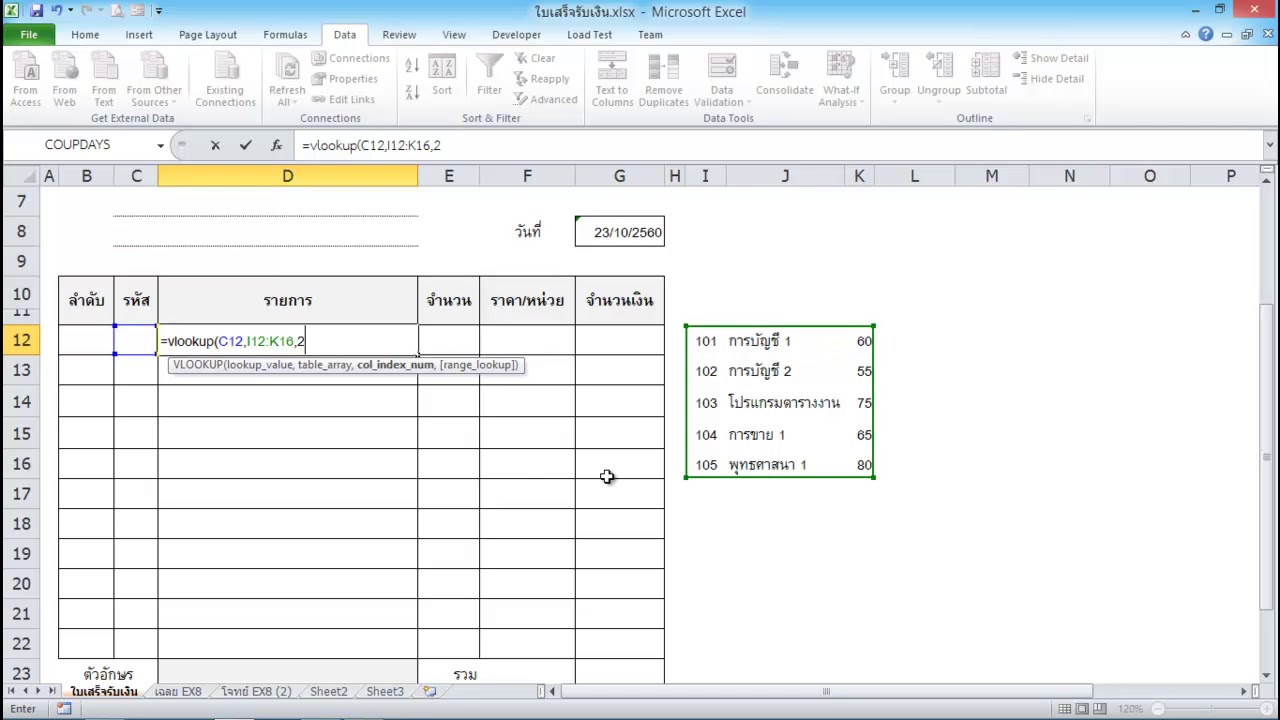Open the เฉลย EX8 sheet tab

pos(178,691)
